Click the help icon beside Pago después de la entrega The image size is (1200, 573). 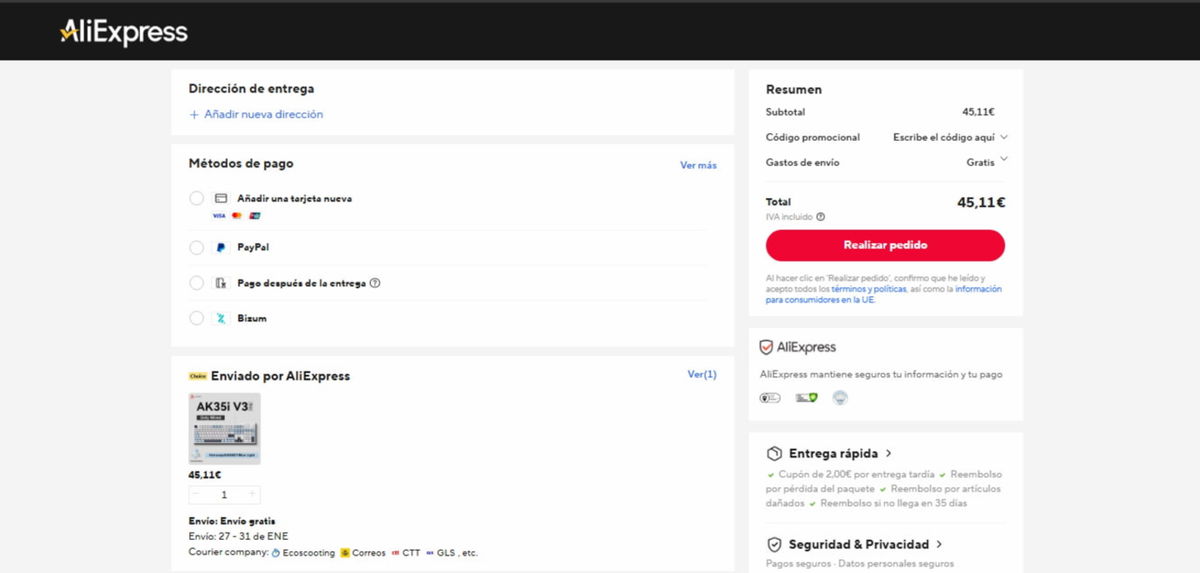tap(375, 283)
